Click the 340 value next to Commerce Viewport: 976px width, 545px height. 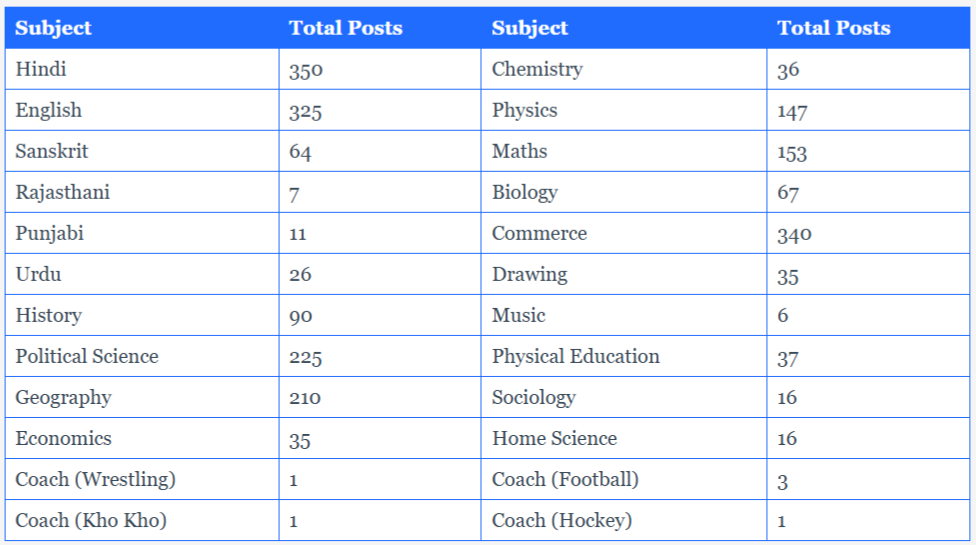point(868,233)
